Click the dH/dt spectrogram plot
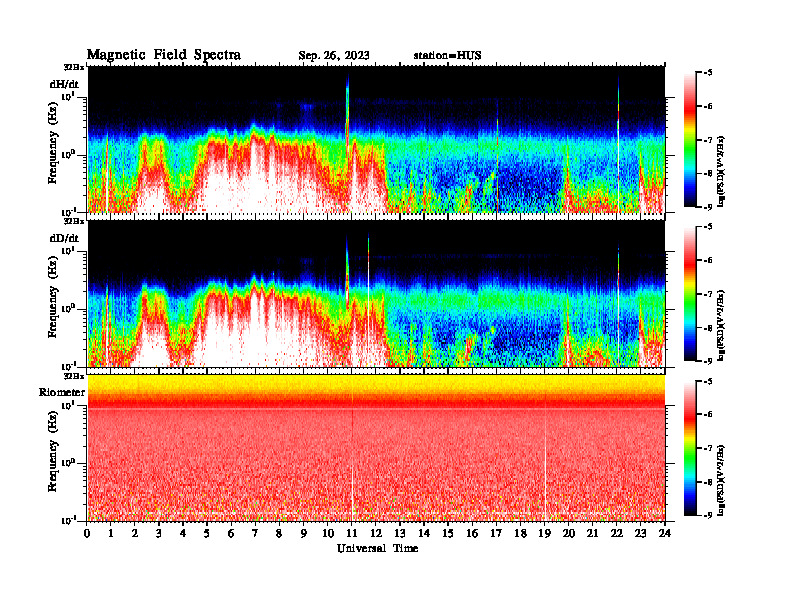This screenshot has width=792, height=612. [376, 139]
